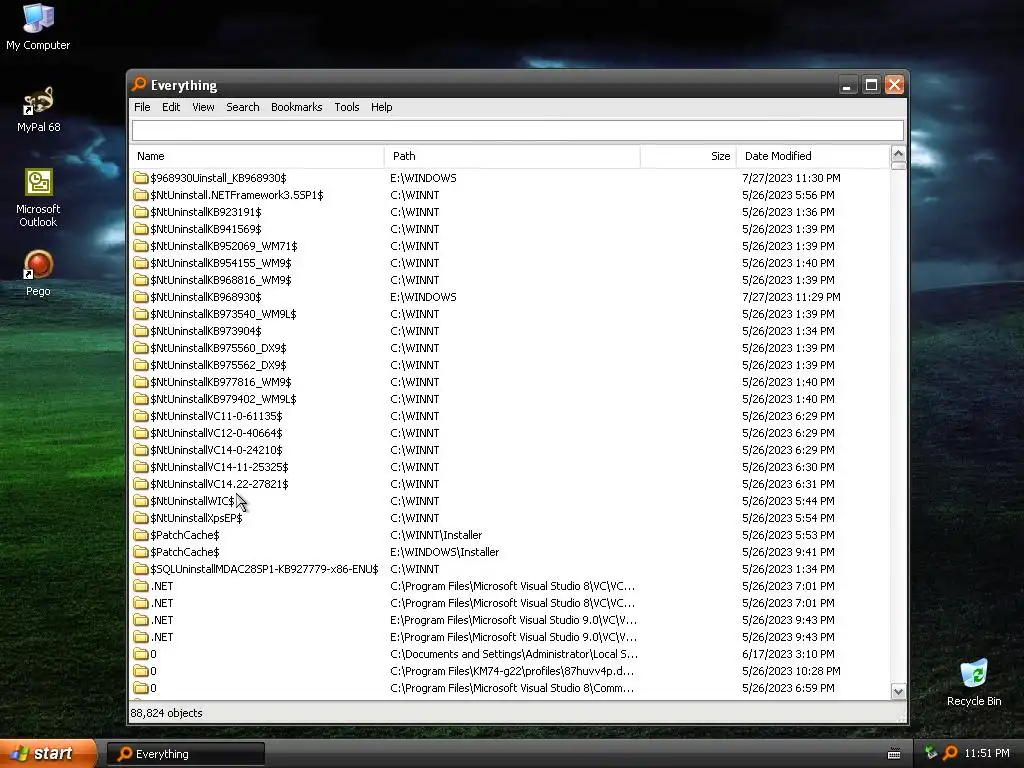
Task: Sort results by Date Modified column header
Action: pos(813,156)
